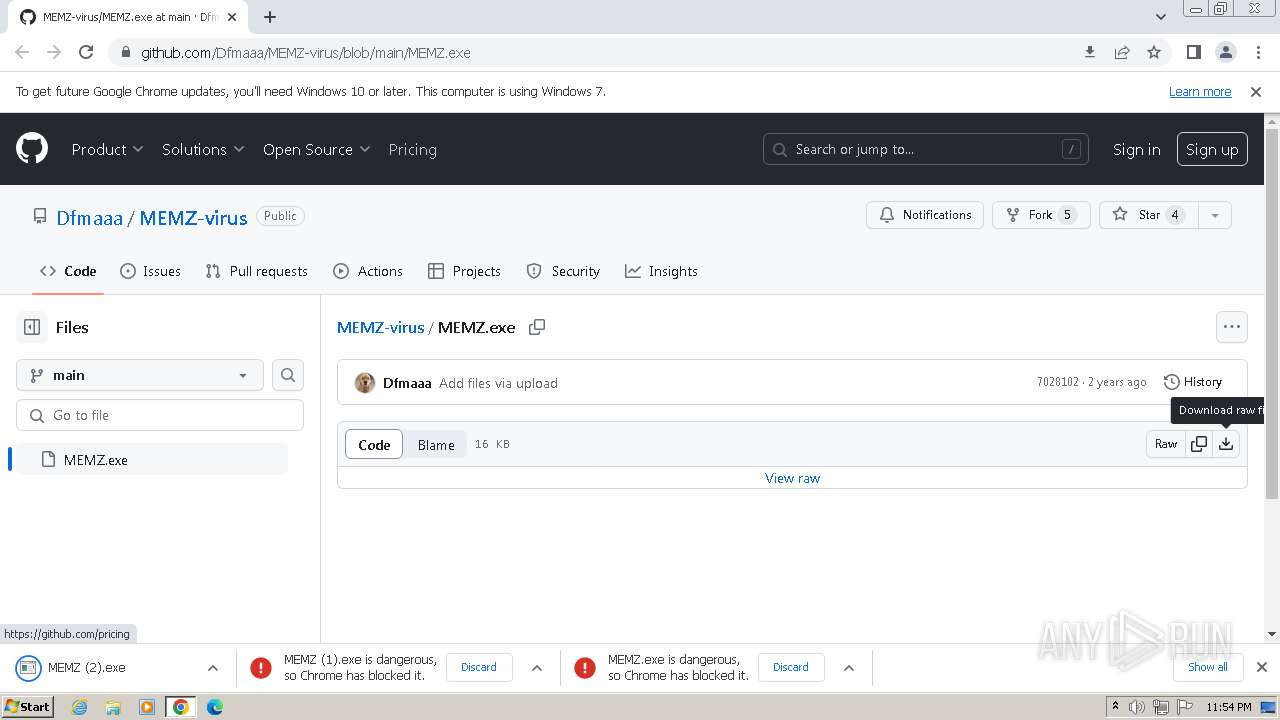
Task: Click Sign in
Action: tap(1137, 149)
